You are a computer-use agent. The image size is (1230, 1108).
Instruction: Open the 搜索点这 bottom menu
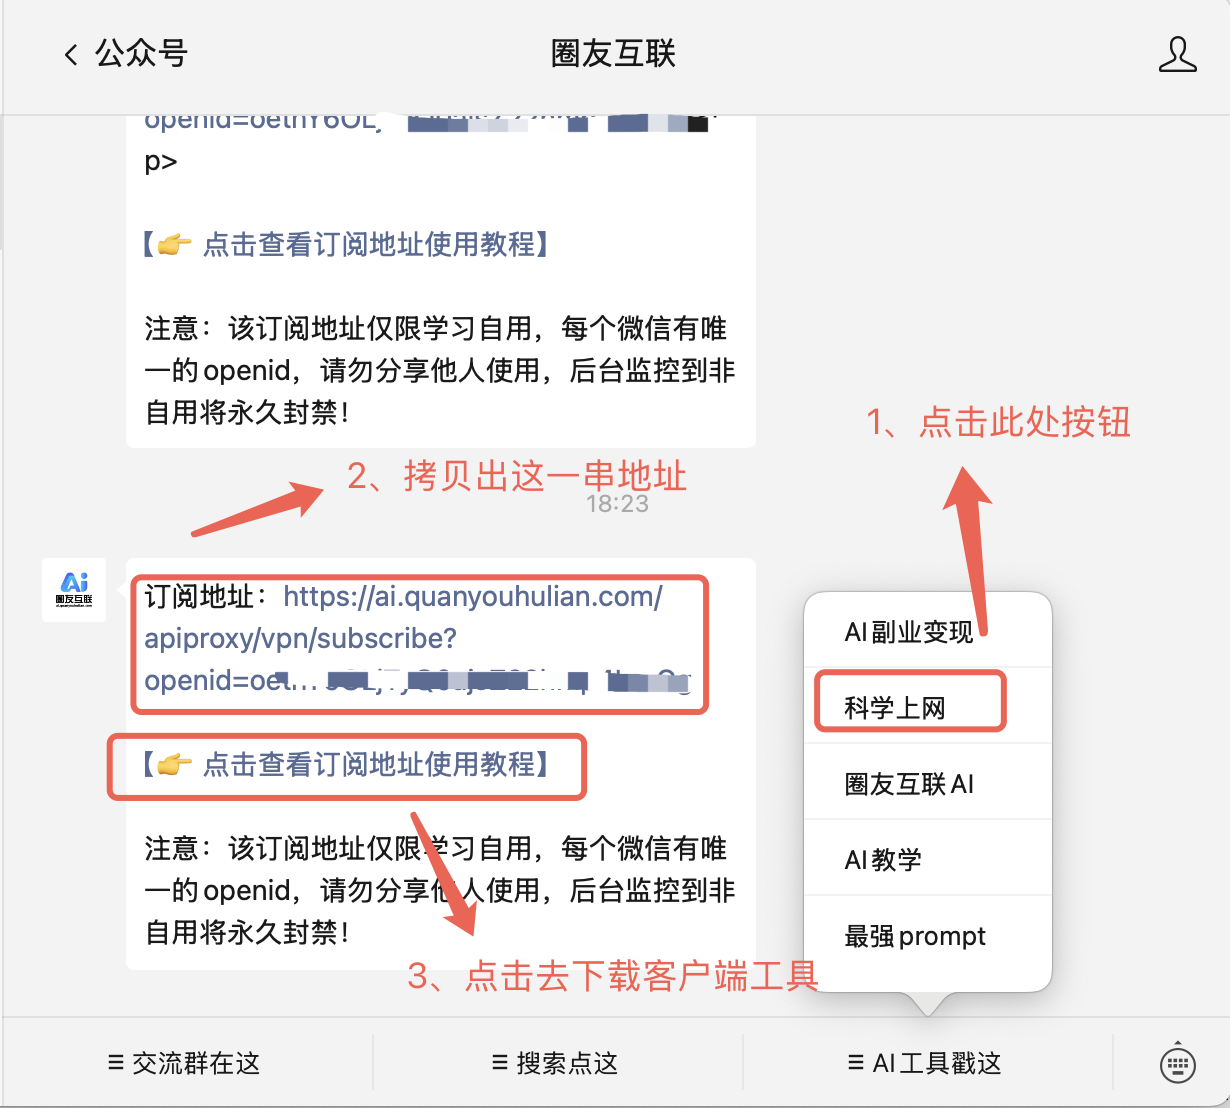(x=556, y=1063)
